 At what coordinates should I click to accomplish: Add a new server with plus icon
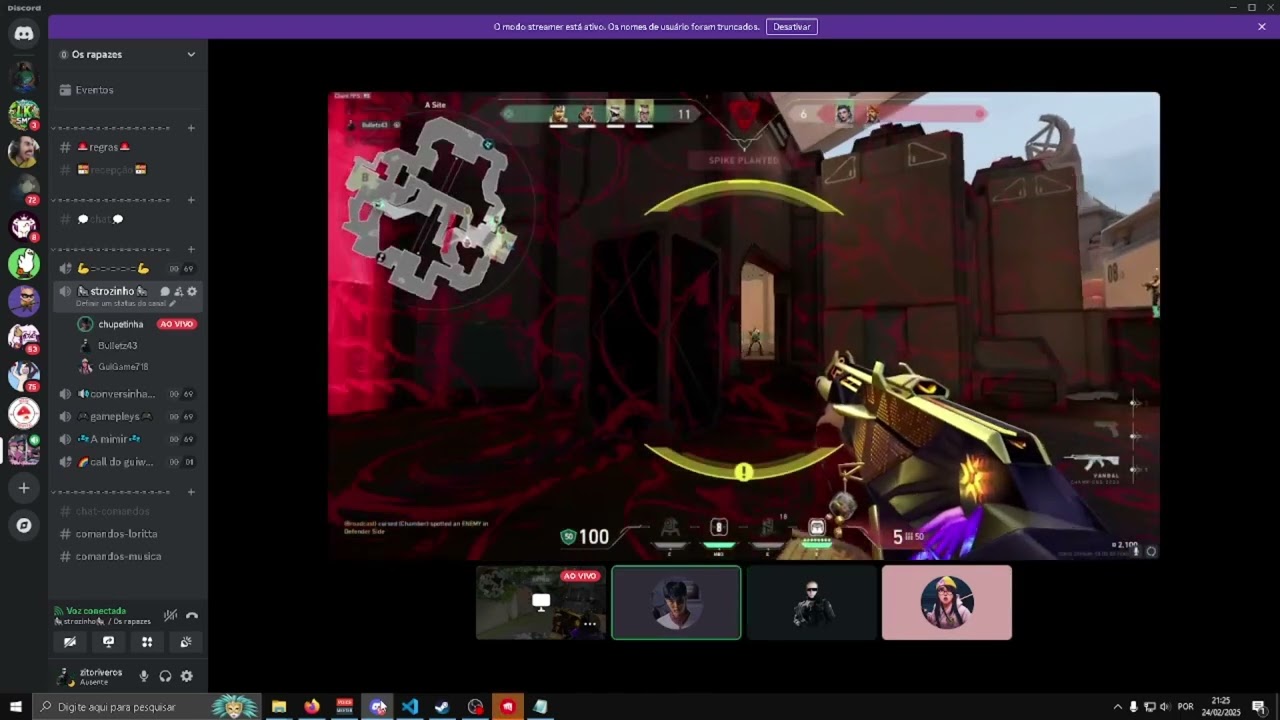tap(24, 488)
